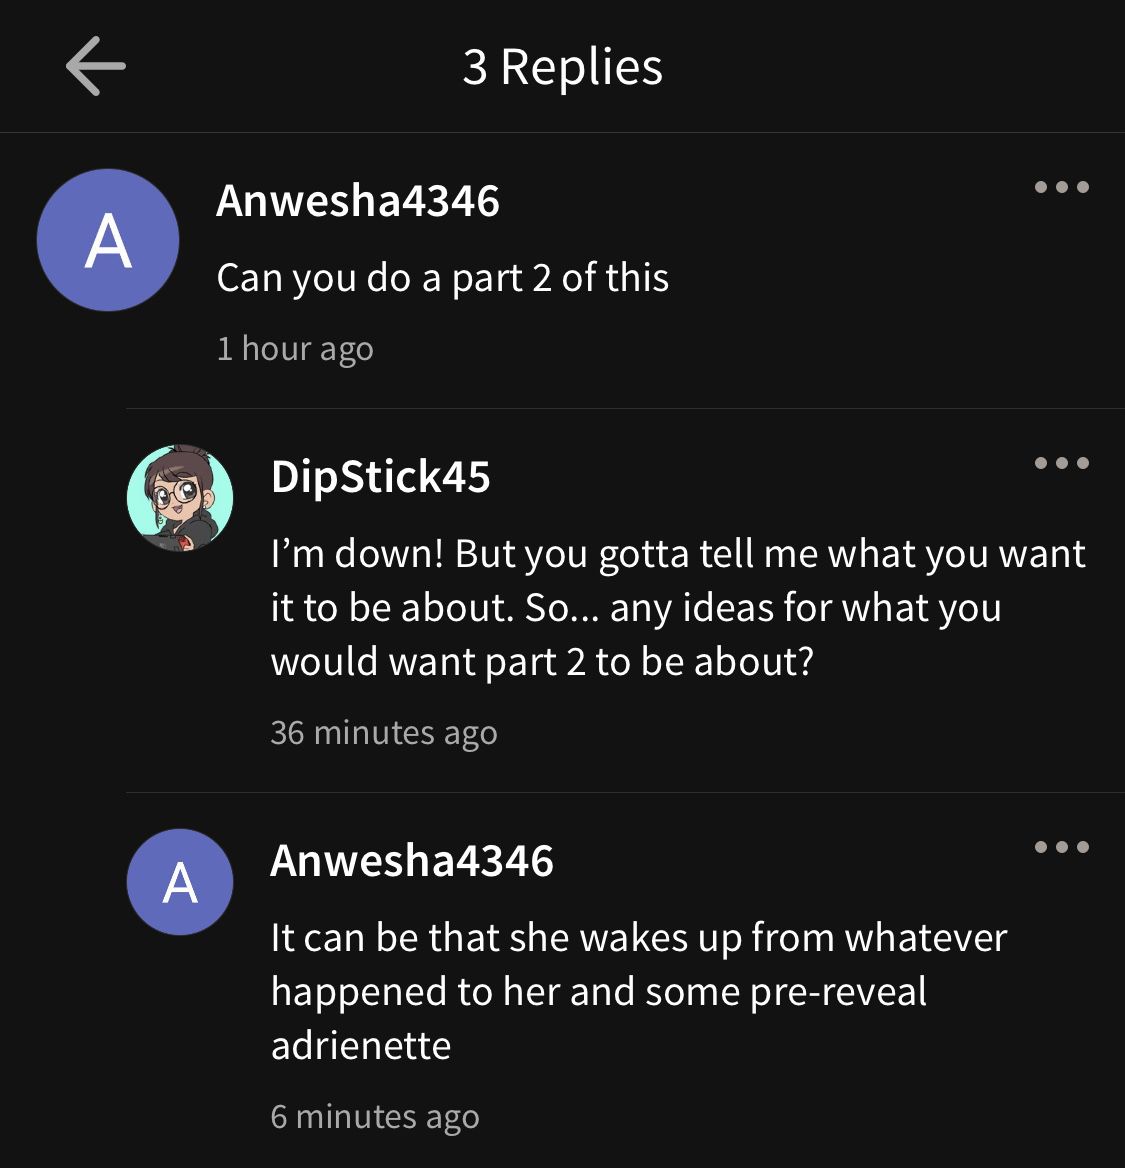Tap the '3 Replies' header title
The image size is (1125, 1168).
[x=562, y=67]
